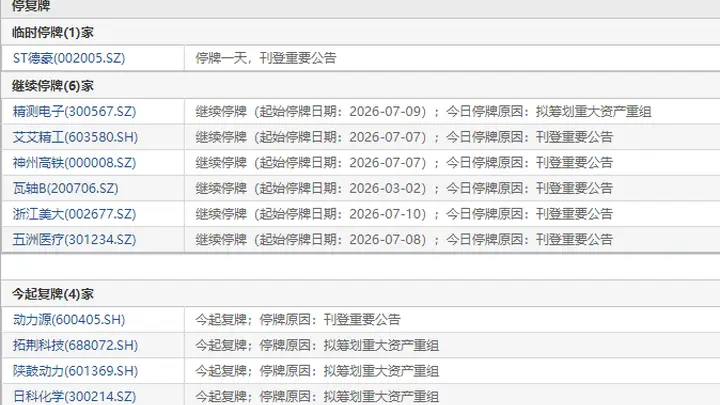Open ST德豪(002005.SZ) stock link
The image size is (720, 405).
(x=69, y=58)
